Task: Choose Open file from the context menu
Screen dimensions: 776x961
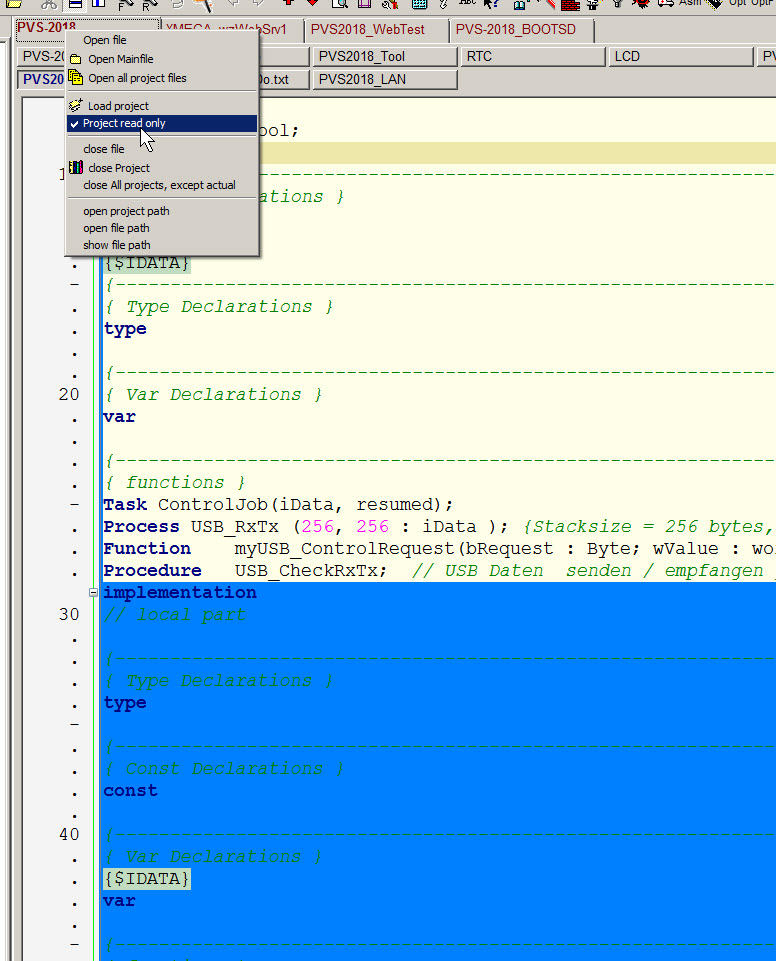Action: (x=162, y=40)
